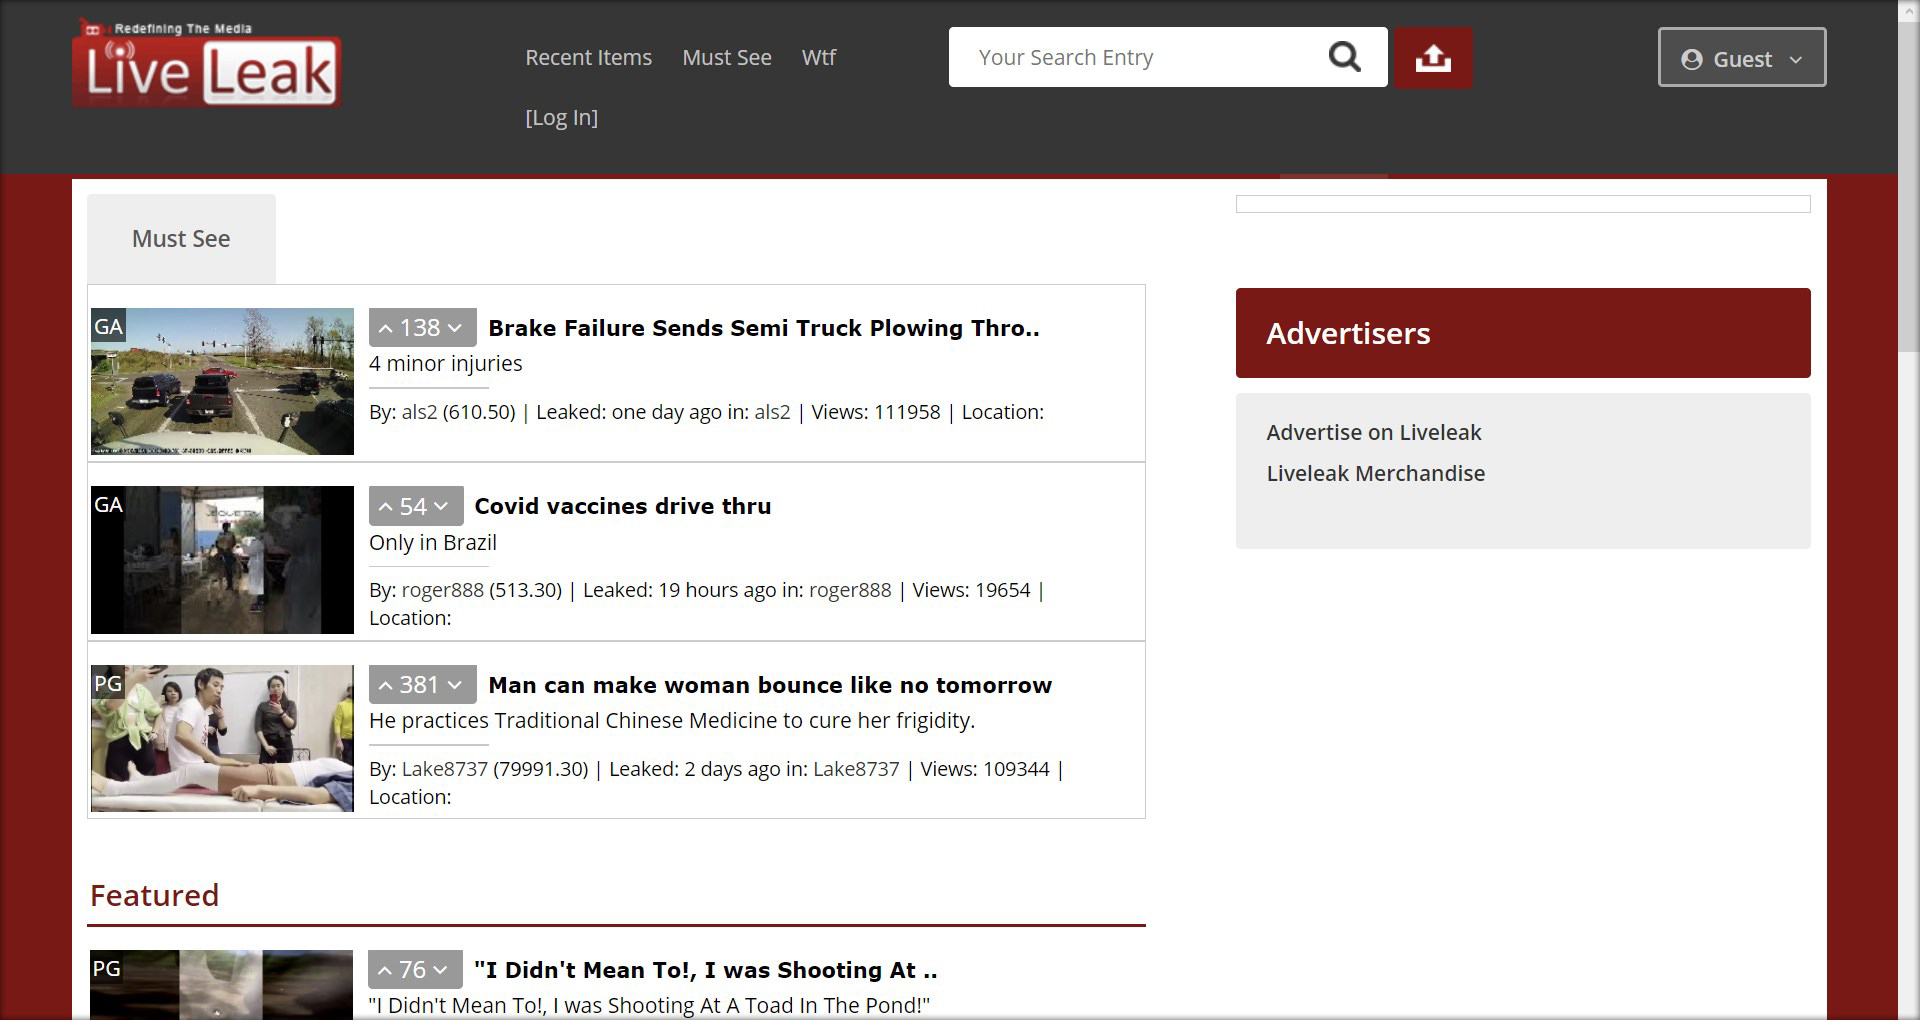Open Recent Items in navigation

click(x=588, y=58)
